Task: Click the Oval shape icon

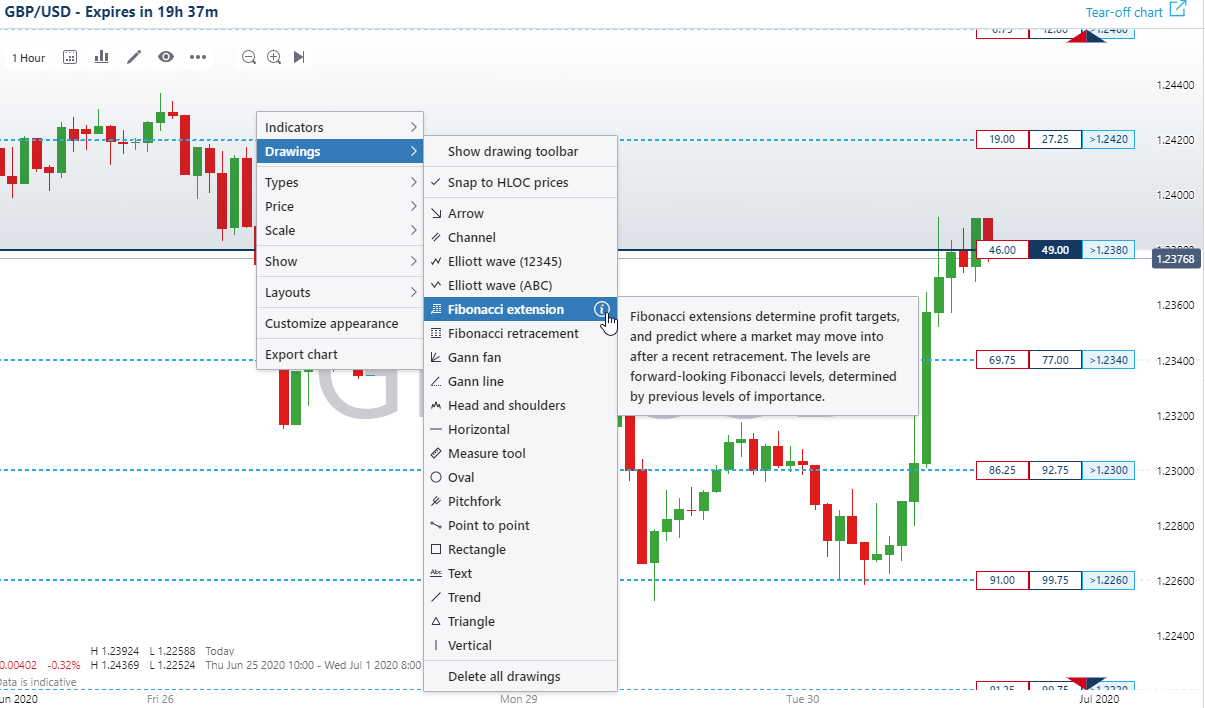Action: (x=435, y=477)
